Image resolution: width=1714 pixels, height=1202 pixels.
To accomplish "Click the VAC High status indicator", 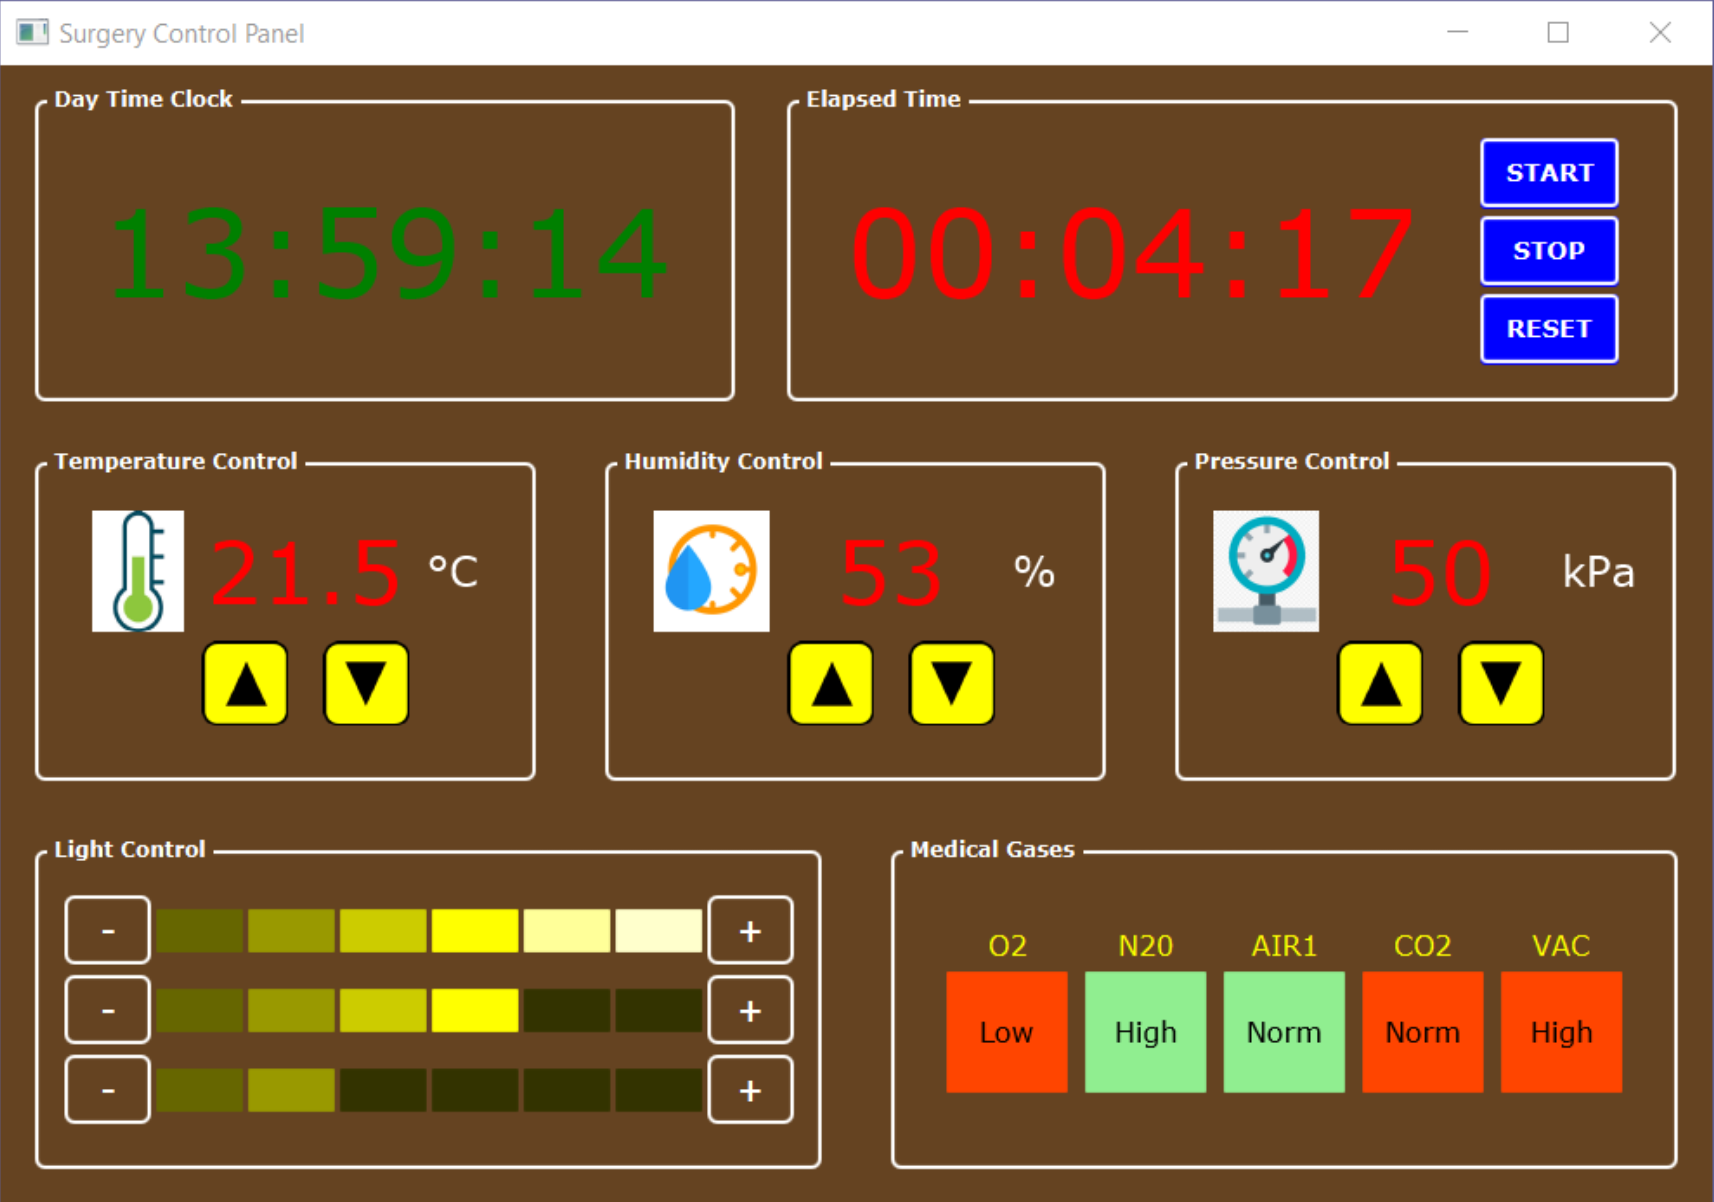I will pyautogui.click(x=1560, y=1031).
